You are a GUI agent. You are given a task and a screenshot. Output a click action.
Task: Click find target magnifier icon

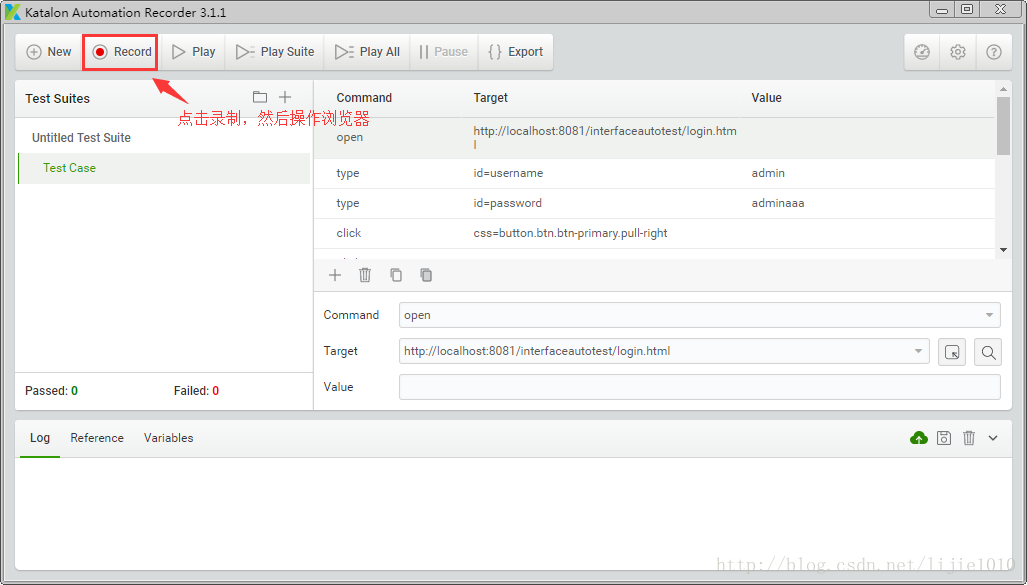(988, 352)
